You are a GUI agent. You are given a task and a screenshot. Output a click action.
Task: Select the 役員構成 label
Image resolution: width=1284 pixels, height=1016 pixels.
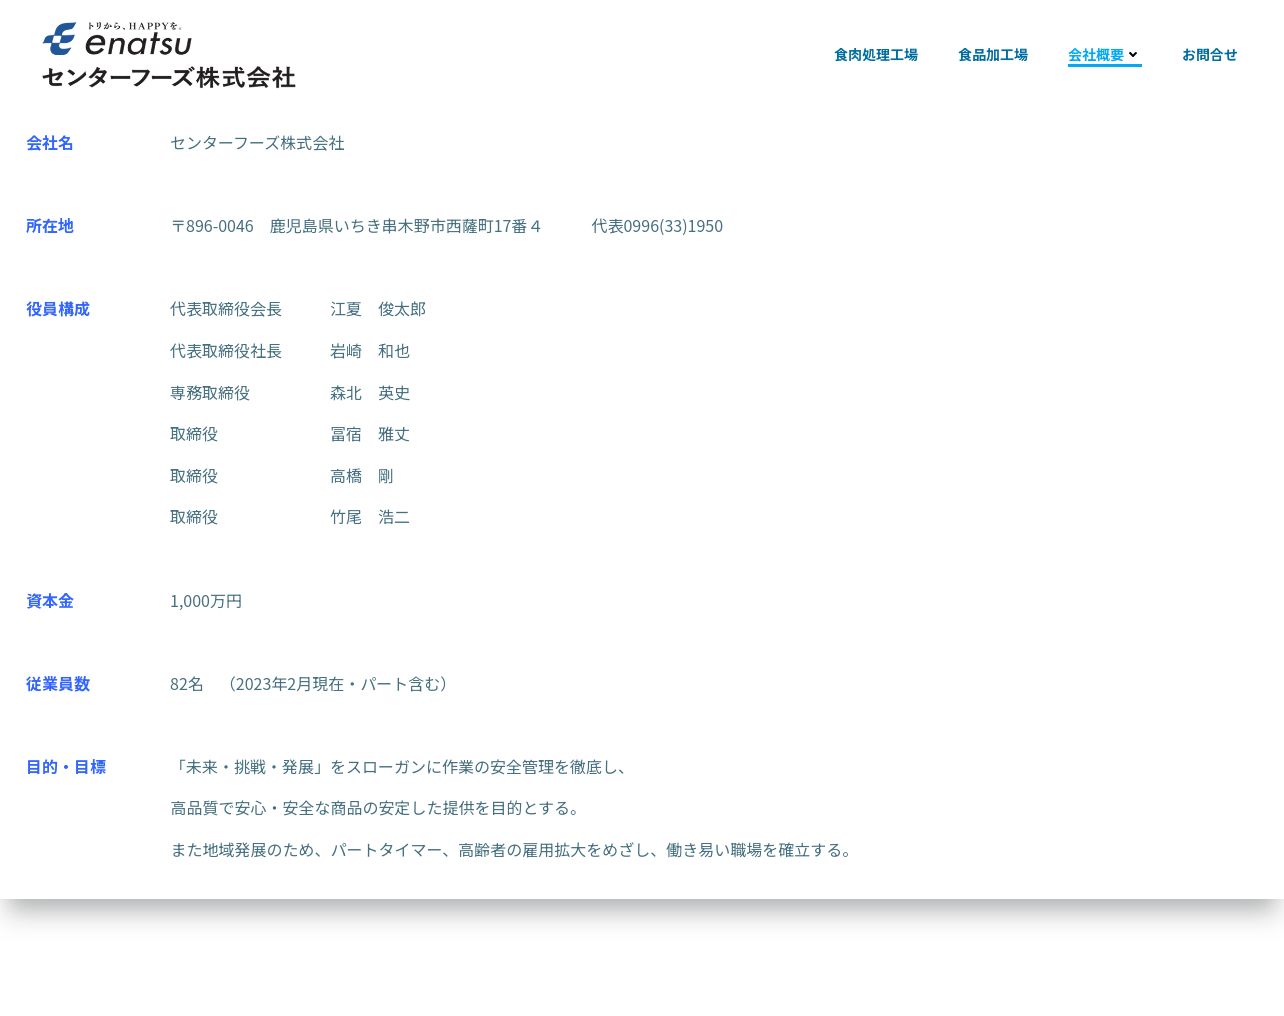58,309
